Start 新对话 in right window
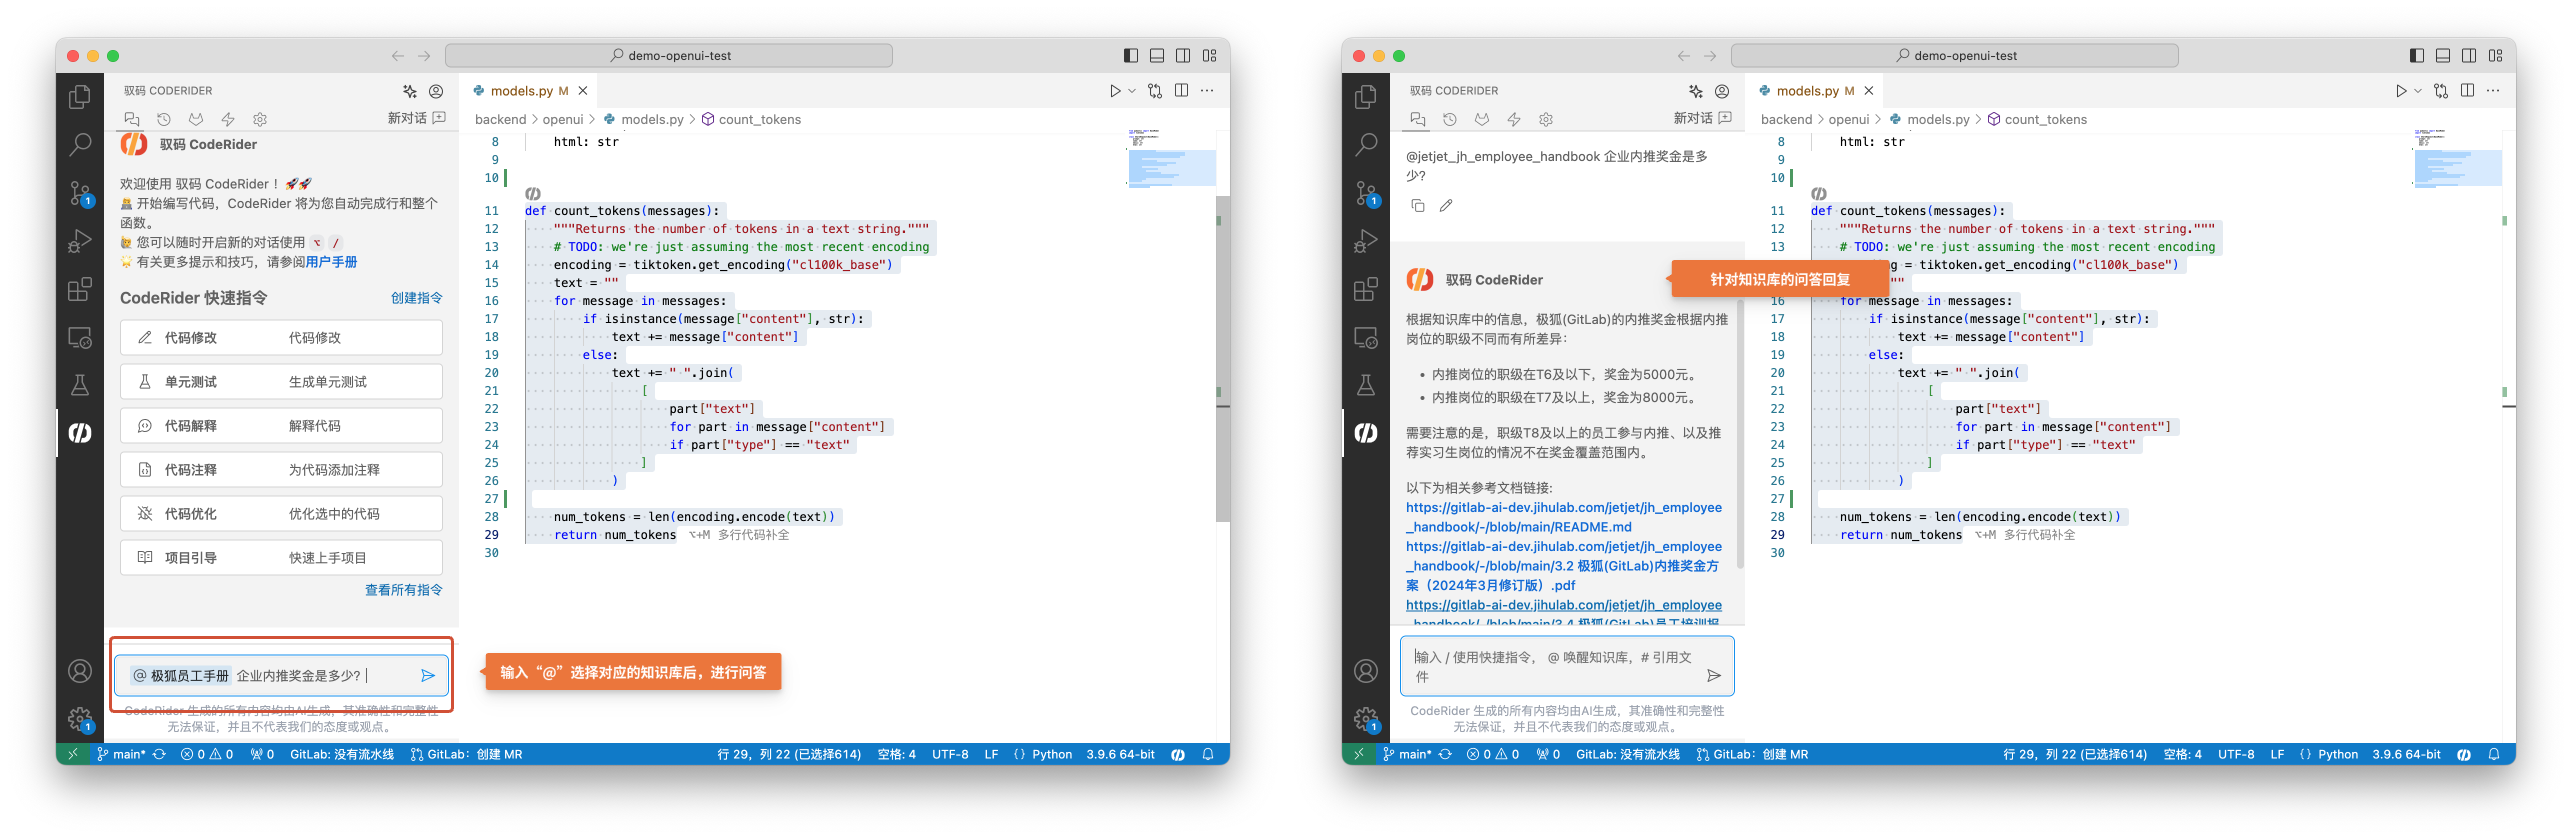This screenshot has width=2572, height=839. tap(1702, 118)
